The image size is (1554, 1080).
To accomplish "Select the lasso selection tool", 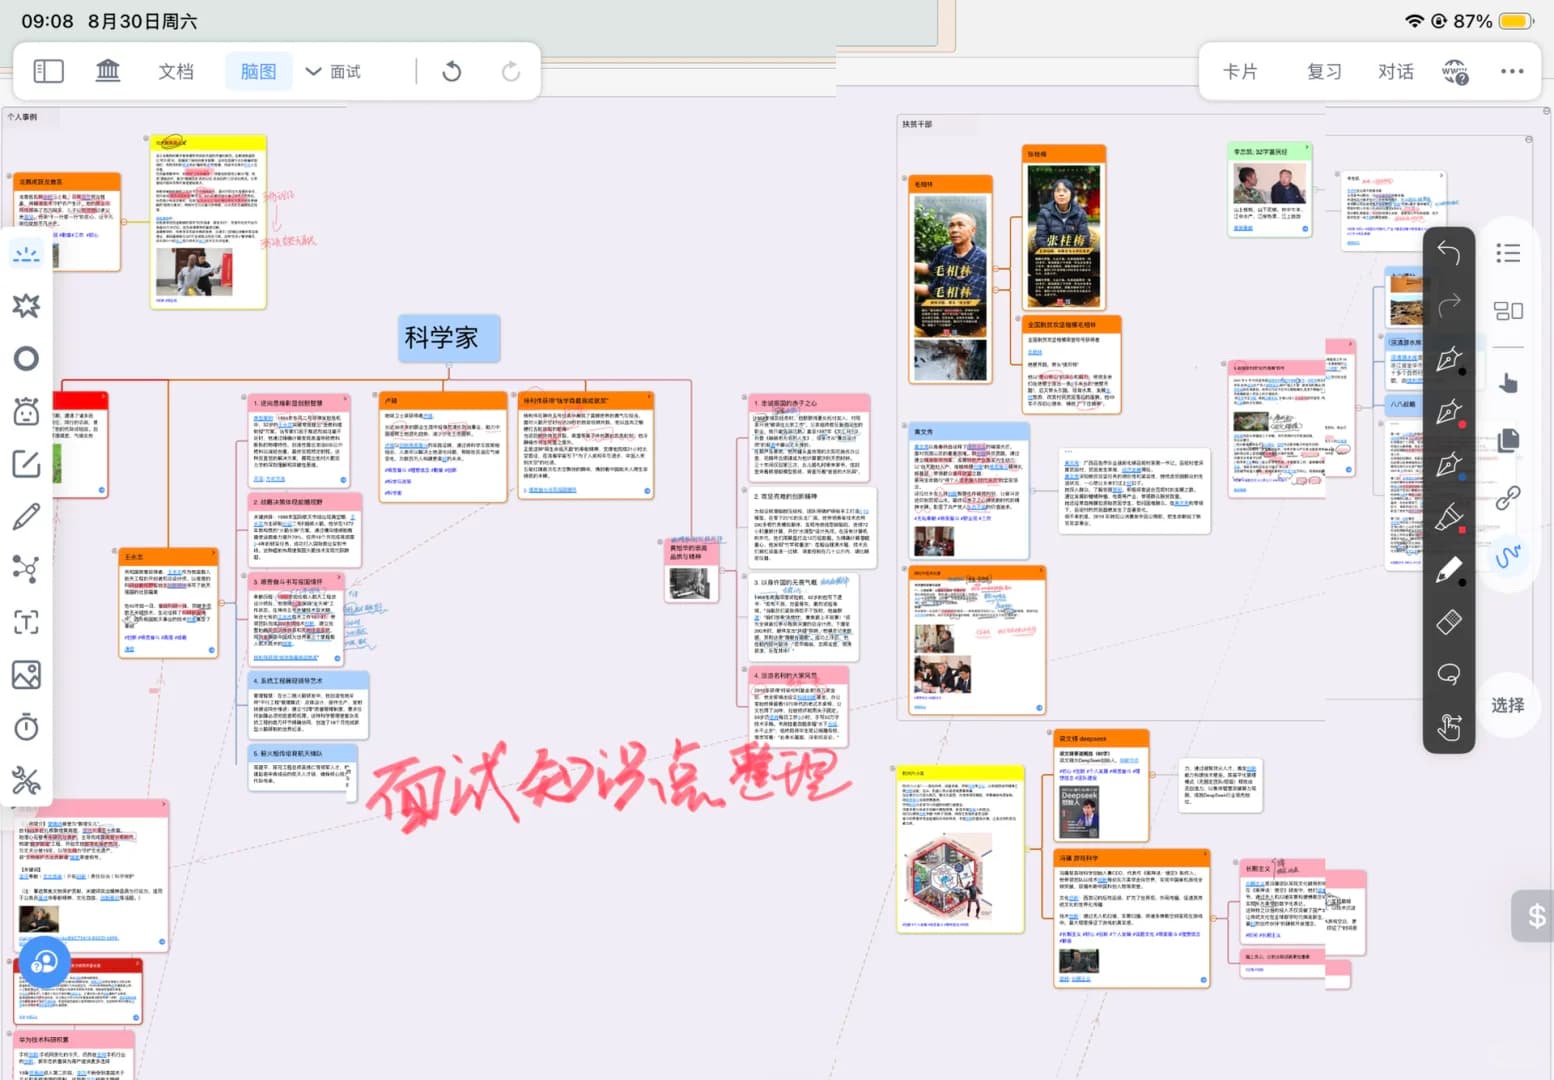I will (1449, 674).
